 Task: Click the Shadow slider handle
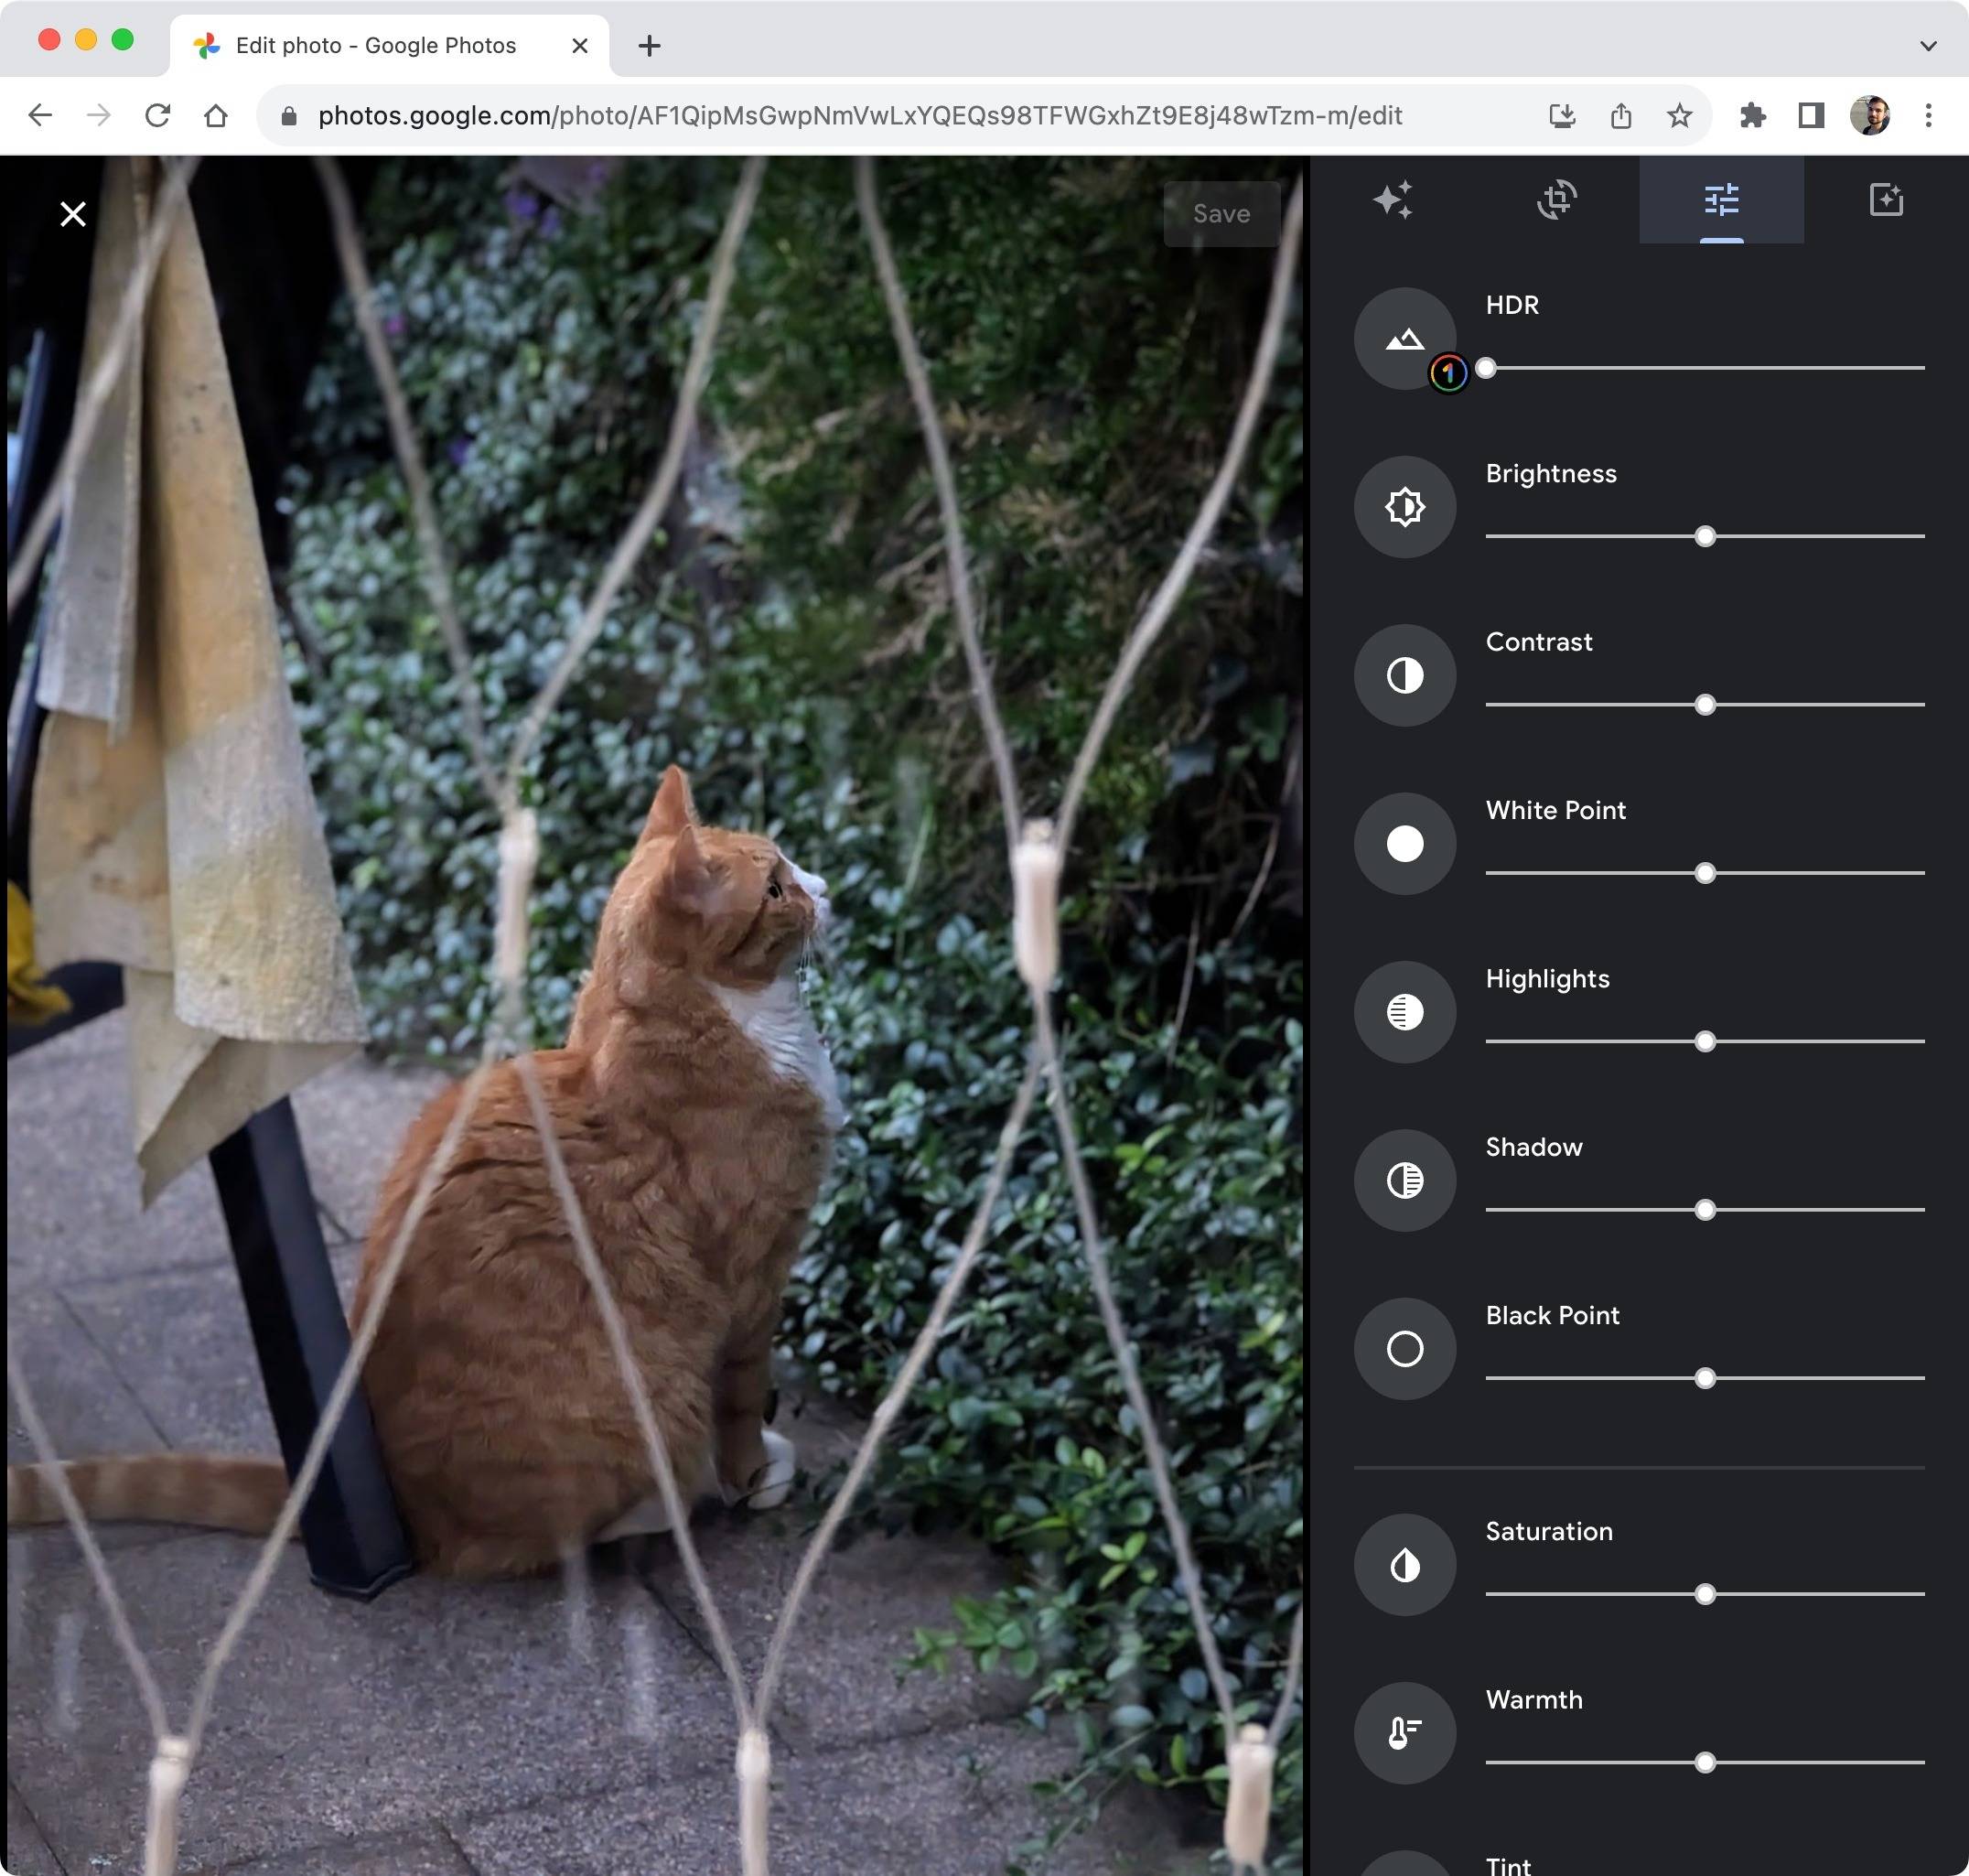[x=1705, y=1209]
